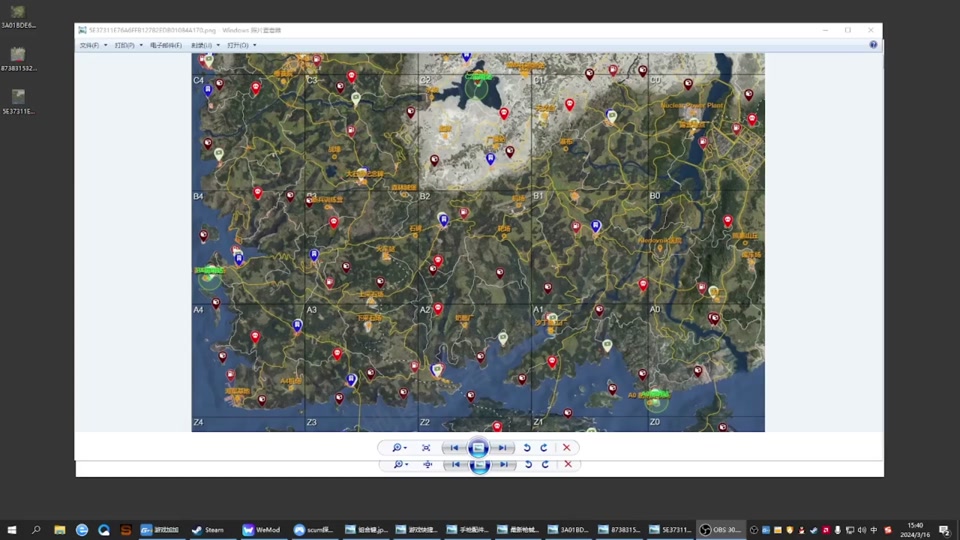The width and height of the screenshot is (960, 540).
Task: Start slideshow with the round center button
Action: [x=479, y=448]
